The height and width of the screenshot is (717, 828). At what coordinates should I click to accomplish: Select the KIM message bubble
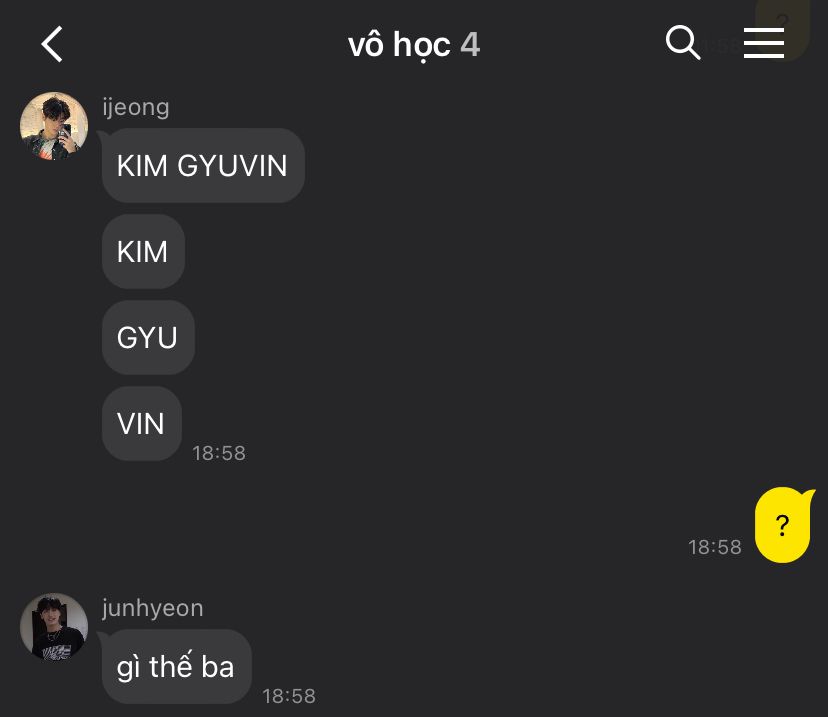coord(143,251)
